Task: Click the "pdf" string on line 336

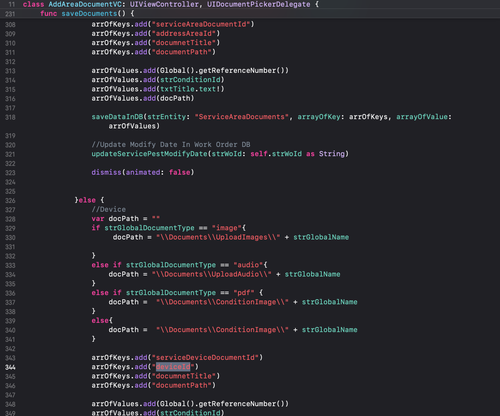Action: 244,293
